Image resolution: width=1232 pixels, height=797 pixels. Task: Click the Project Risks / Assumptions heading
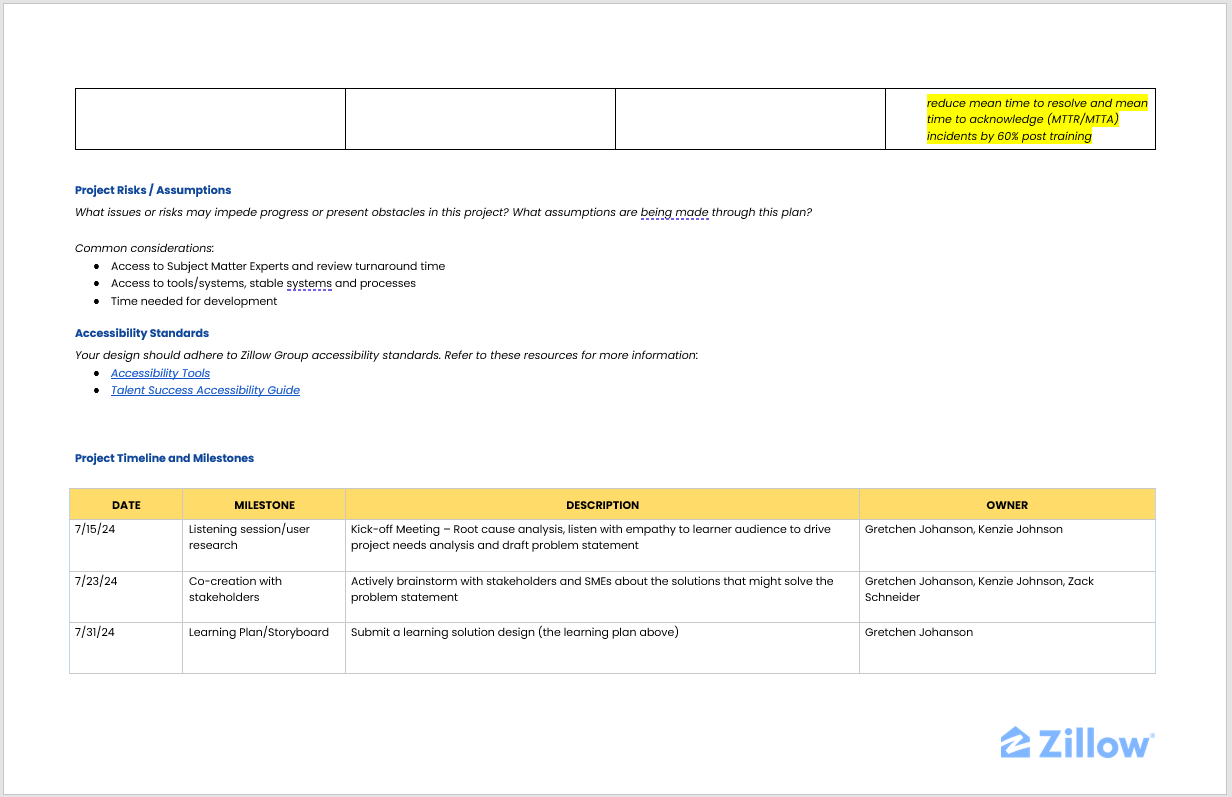coord(153,190)
